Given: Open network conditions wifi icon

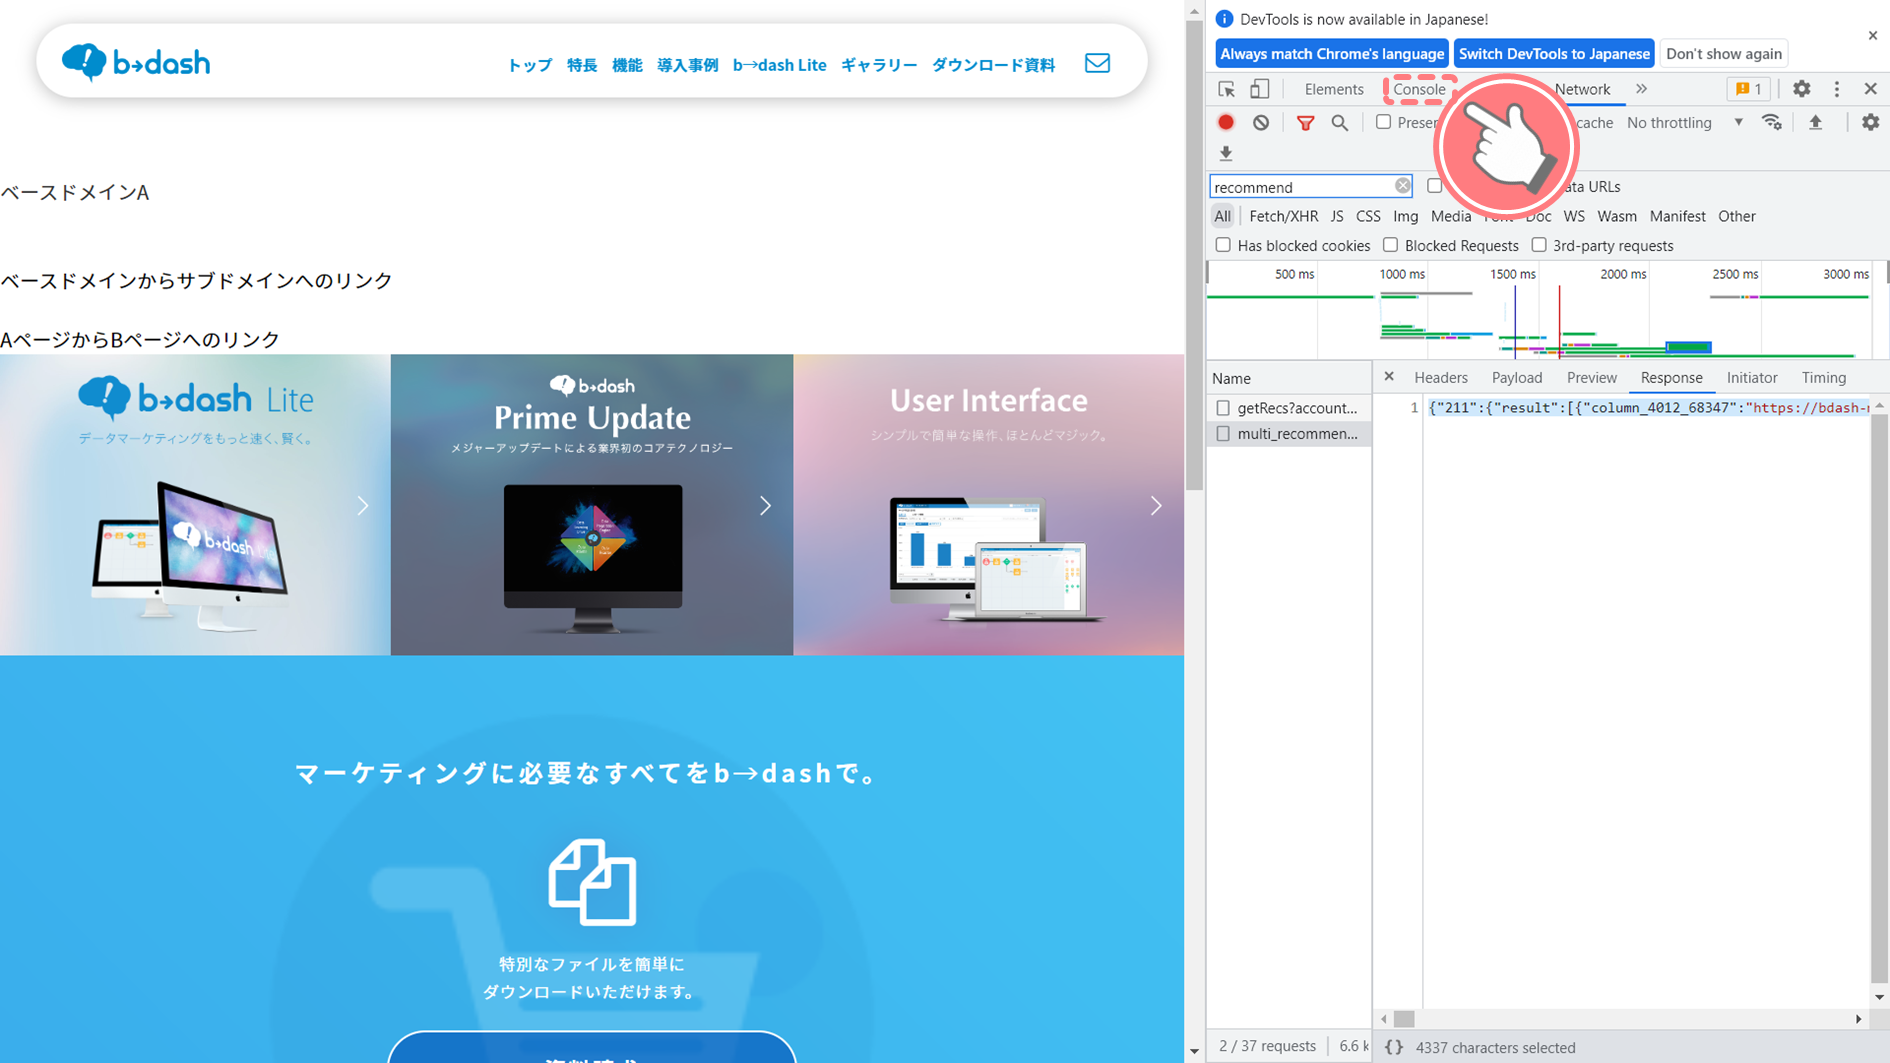Looking at the screenshot, I should (1772, 122).
